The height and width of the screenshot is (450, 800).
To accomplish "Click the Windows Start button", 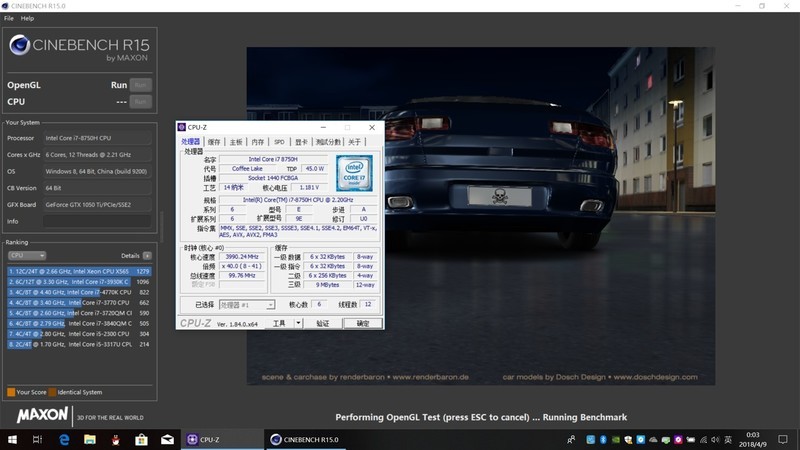I will pos(10,439).
